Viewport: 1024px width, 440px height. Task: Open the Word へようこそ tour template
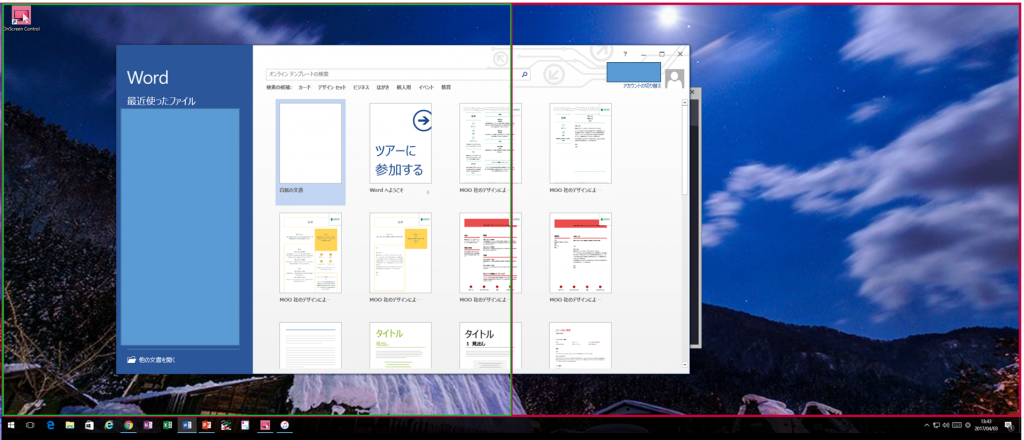(x=400, y=149)
